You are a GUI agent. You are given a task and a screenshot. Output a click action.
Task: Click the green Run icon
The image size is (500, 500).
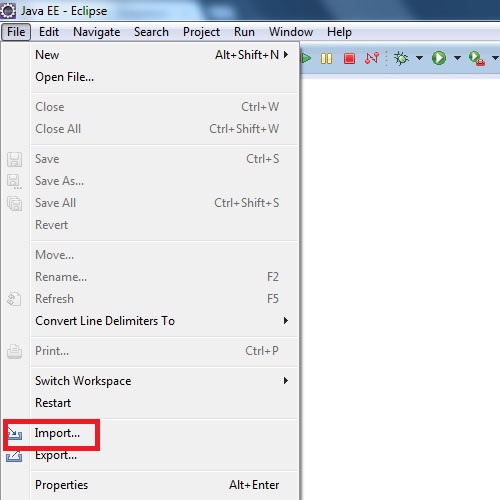[439, 58]
